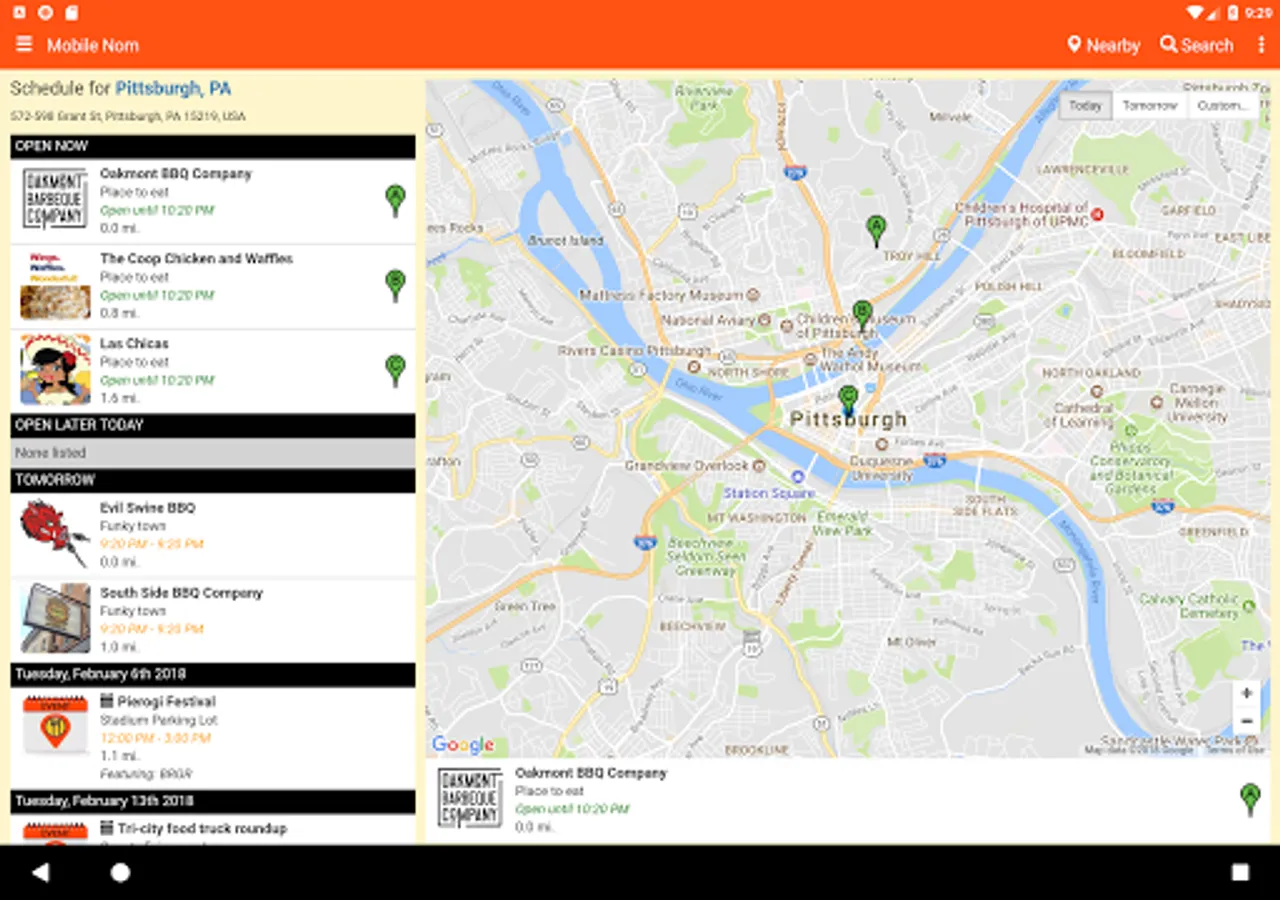The height and width of the screenshot is (900, 1280).
Task: Tap the Open Now section header
Action: tap(213, 146)
